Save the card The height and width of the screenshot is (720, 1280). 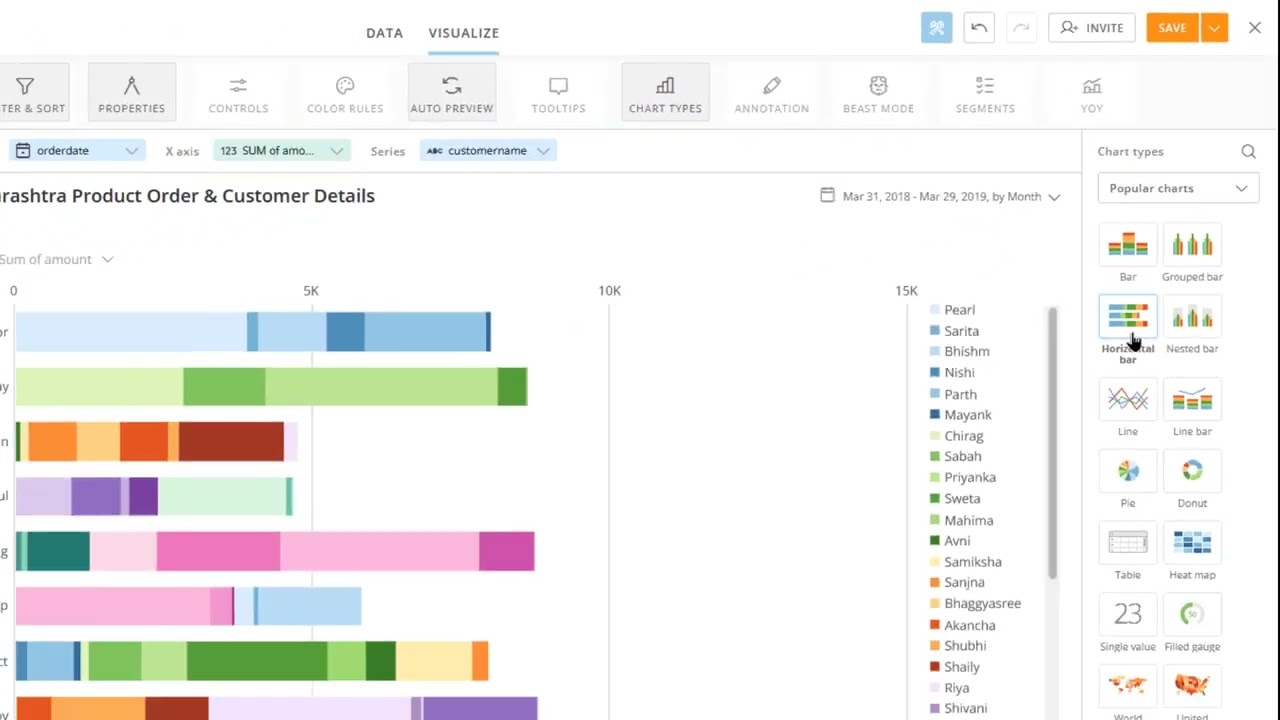click(x=1172, y=28)
